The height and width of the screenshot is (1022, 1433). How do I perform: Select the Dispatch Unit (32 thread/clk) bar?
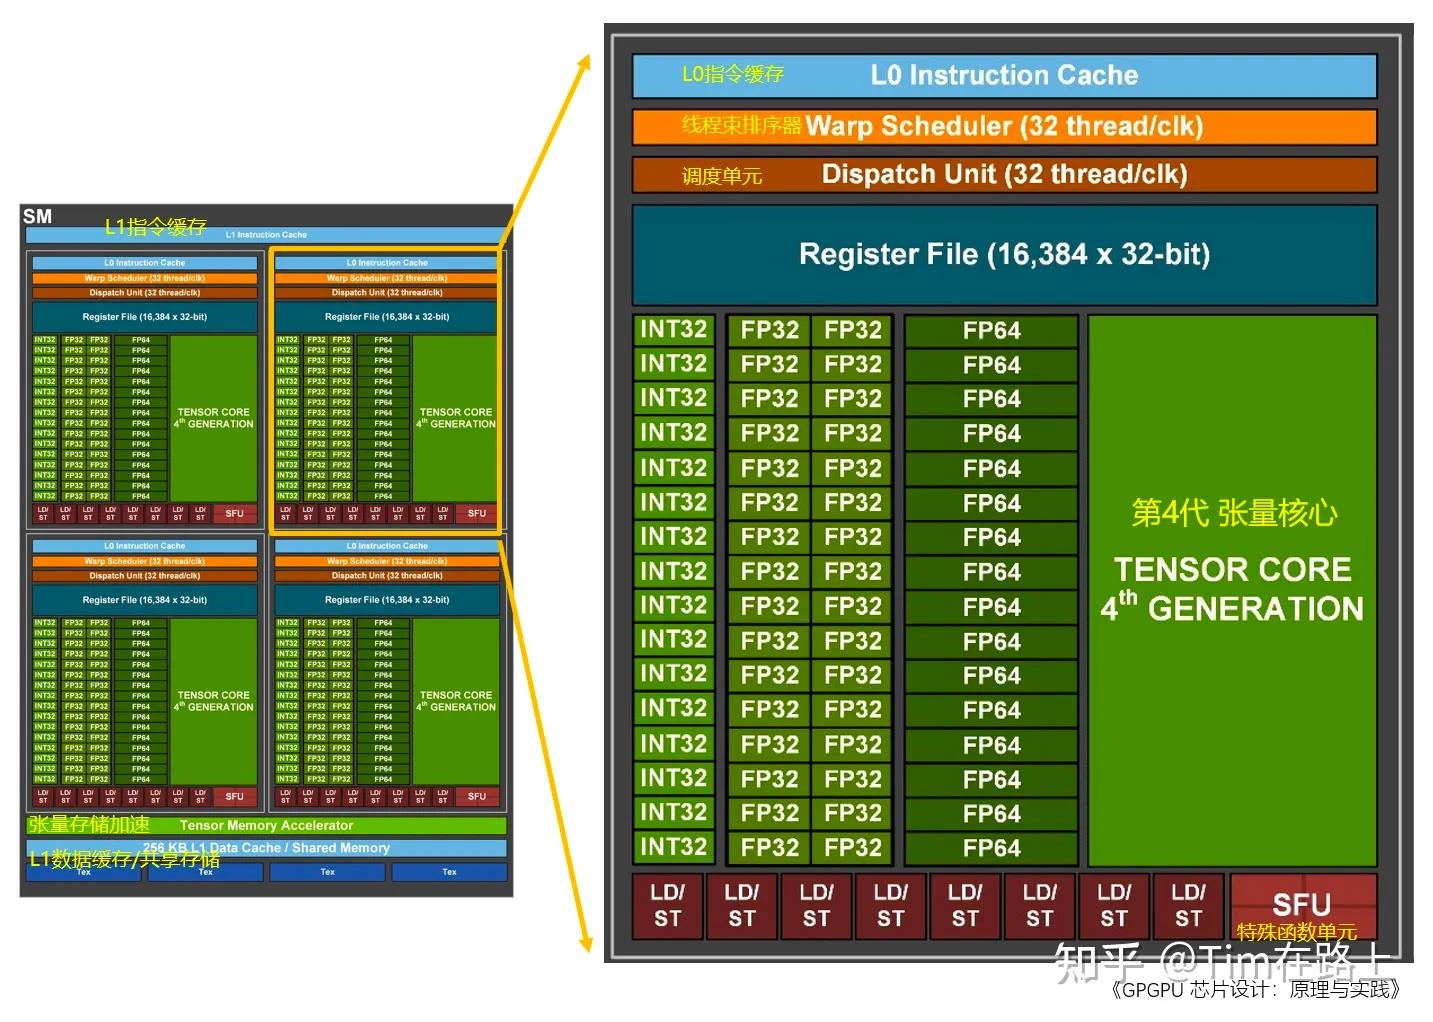(1003, 174)
